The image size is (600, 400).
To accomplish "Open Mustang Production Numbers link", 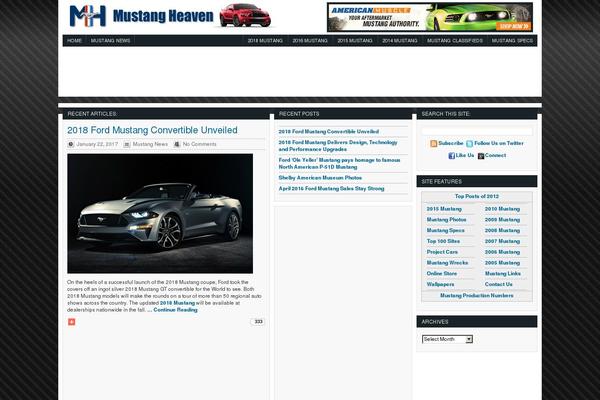I will [477, 296].
